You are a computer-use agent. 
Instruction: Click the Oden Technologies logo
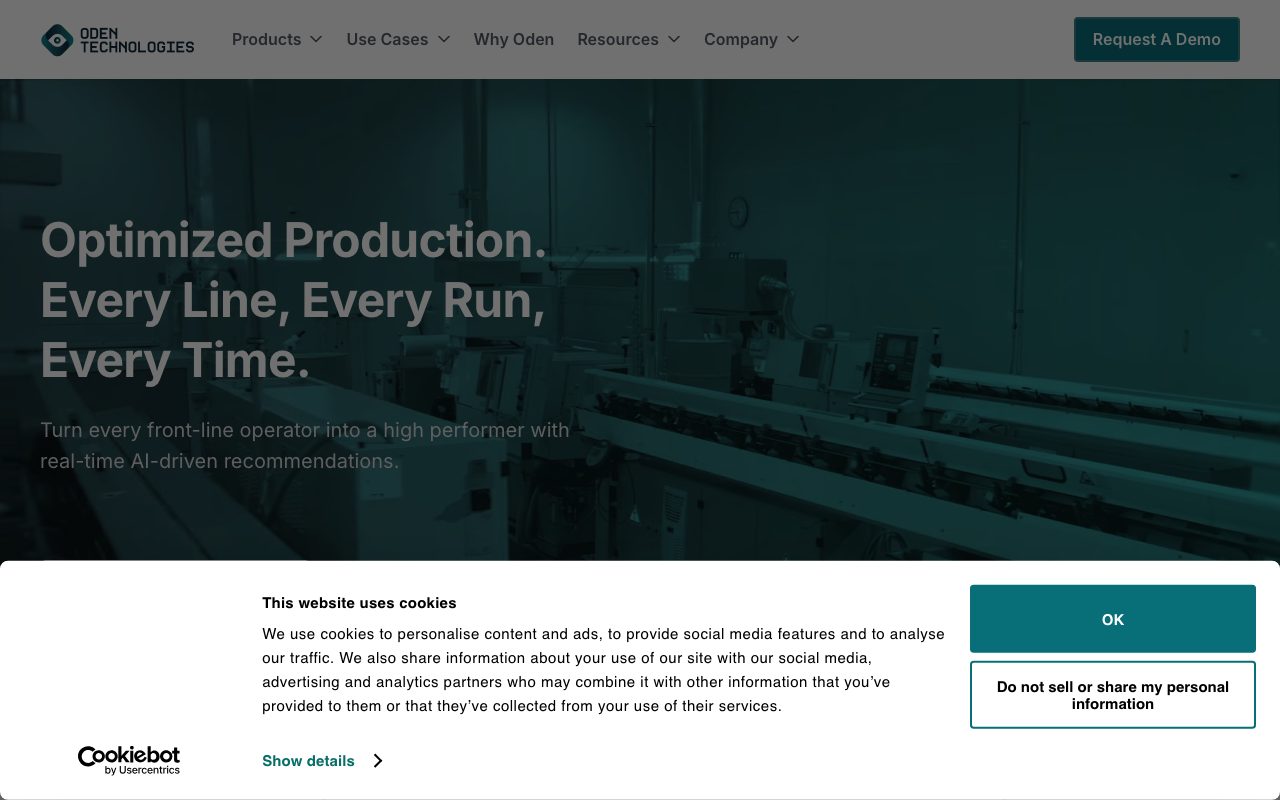118,40
